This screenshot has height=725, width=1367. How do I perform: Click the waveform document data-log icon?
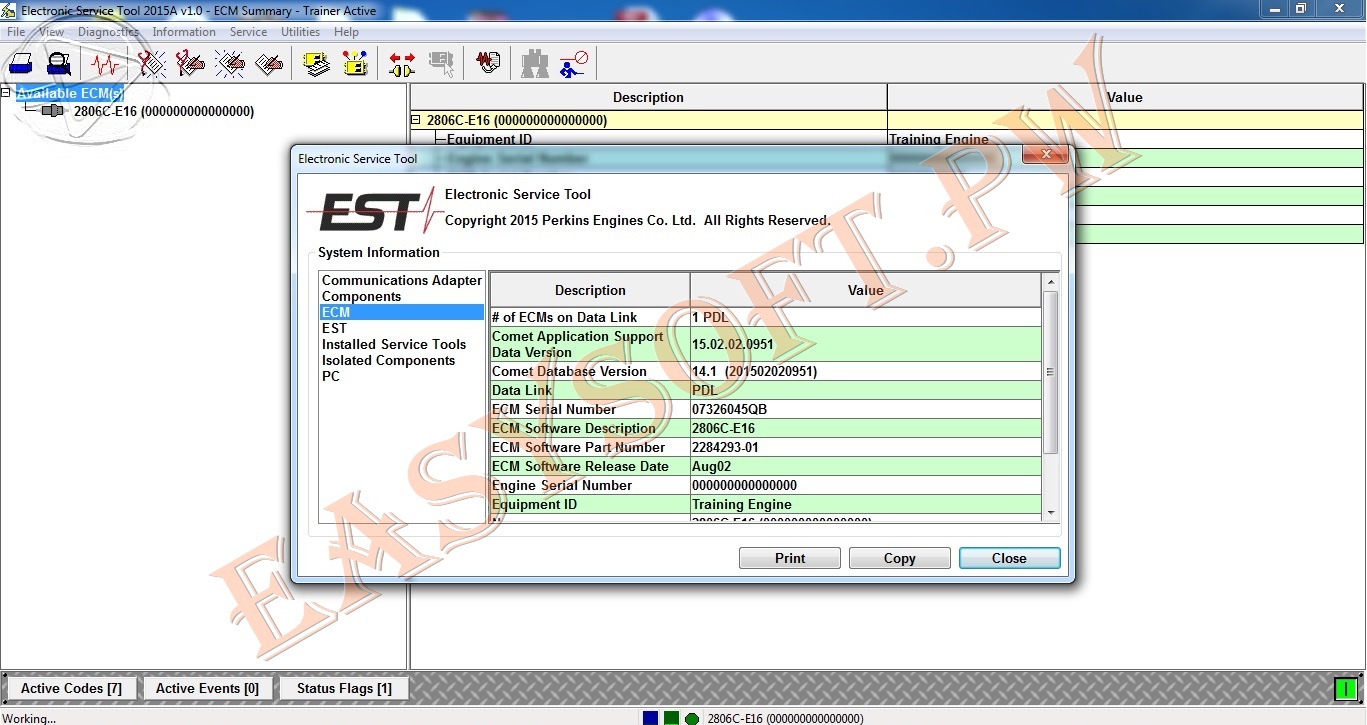(488, 64)
